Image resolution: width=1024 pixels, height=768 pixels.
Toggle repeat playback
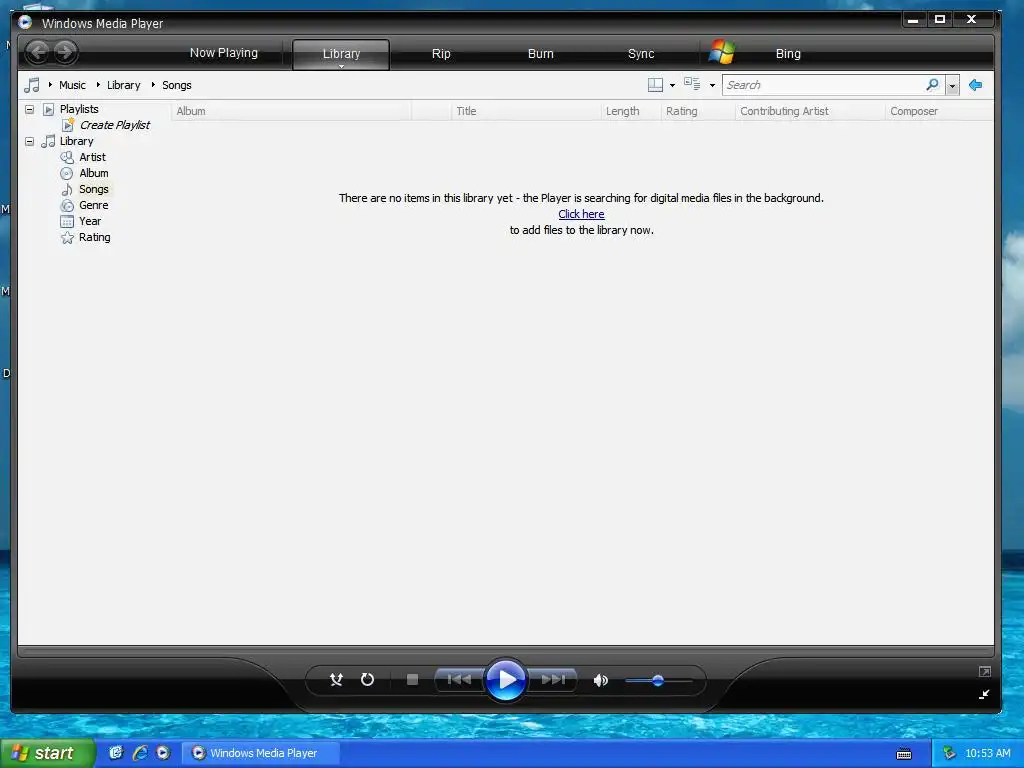coord(368,680)
